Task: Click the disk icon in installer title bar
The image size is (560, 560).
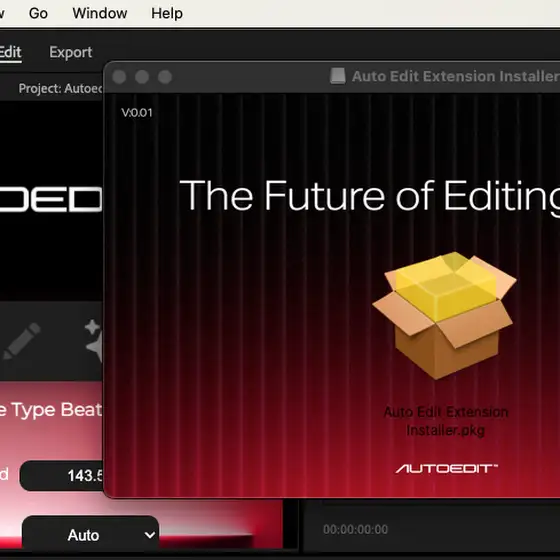Action: (338, 76)
